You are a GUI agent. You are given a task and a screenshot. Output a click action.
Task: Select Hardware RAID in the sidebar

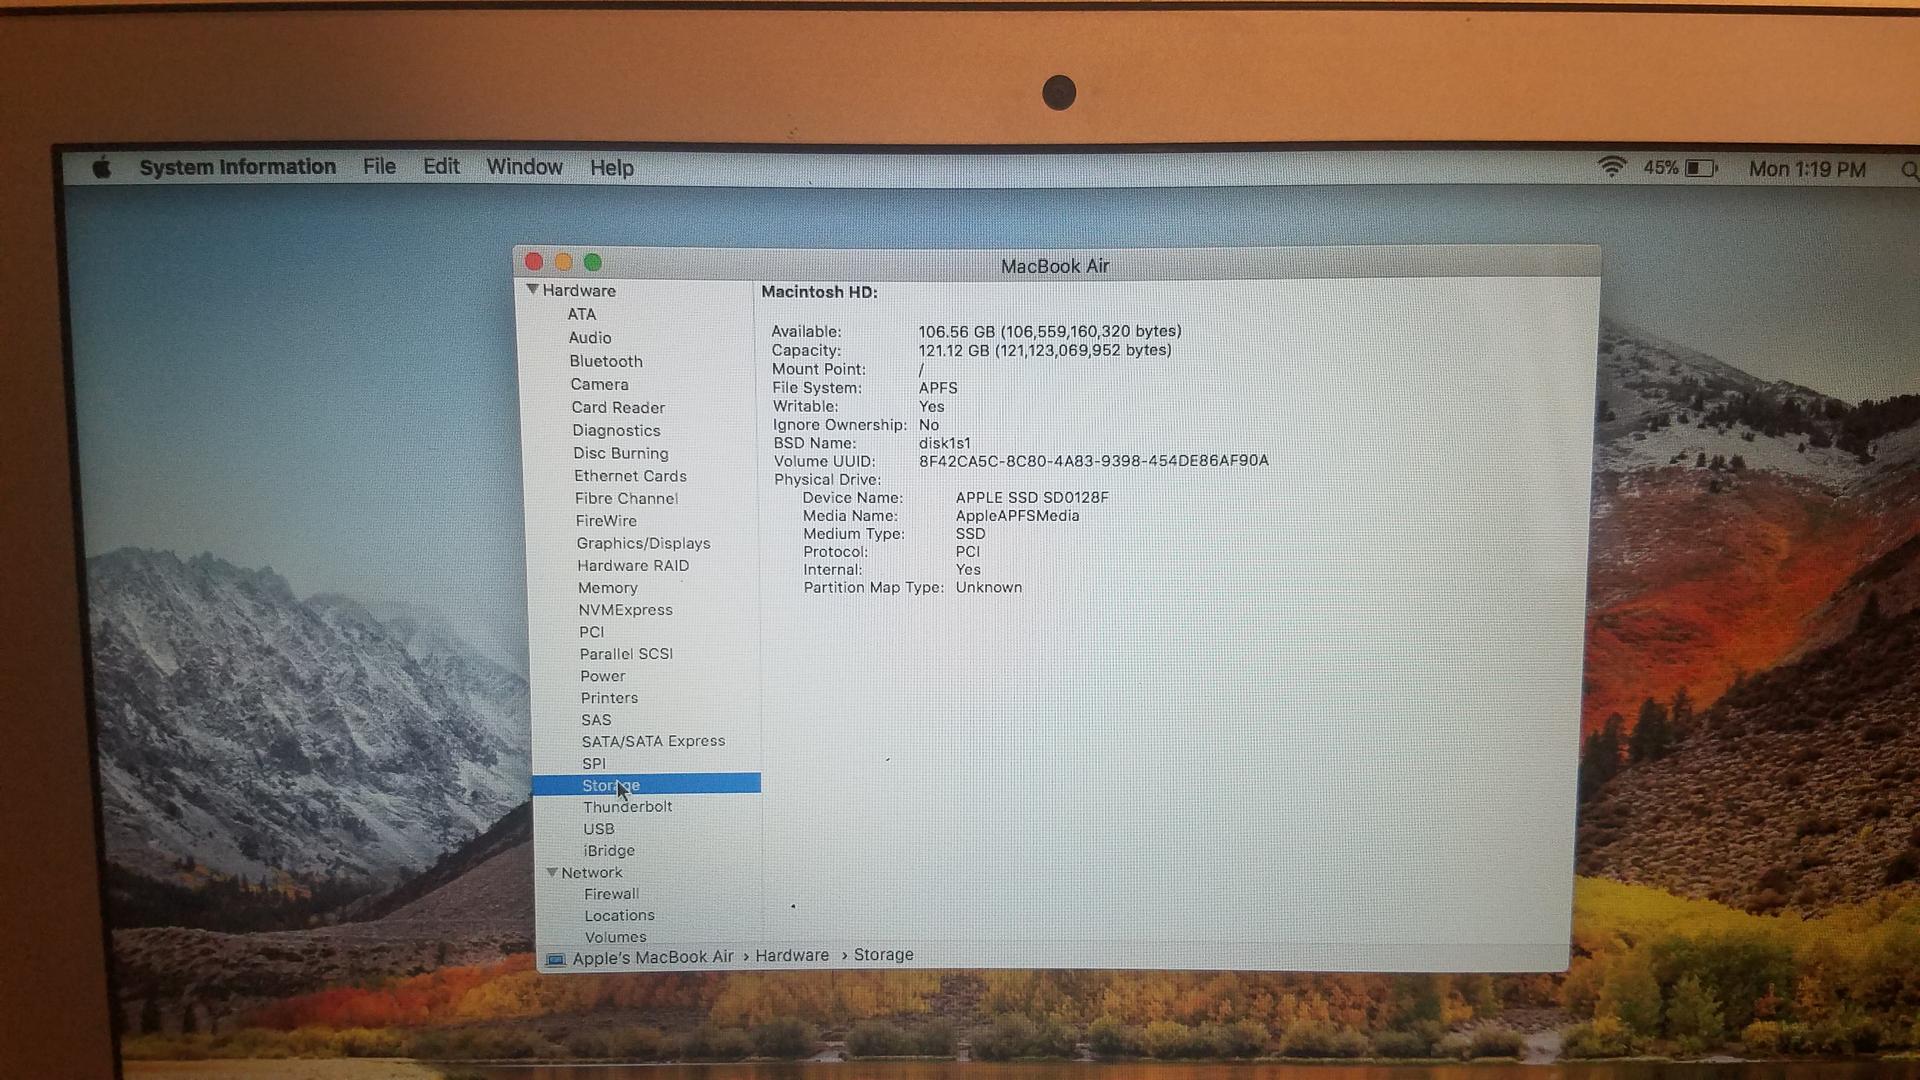(x=633, y=565)
